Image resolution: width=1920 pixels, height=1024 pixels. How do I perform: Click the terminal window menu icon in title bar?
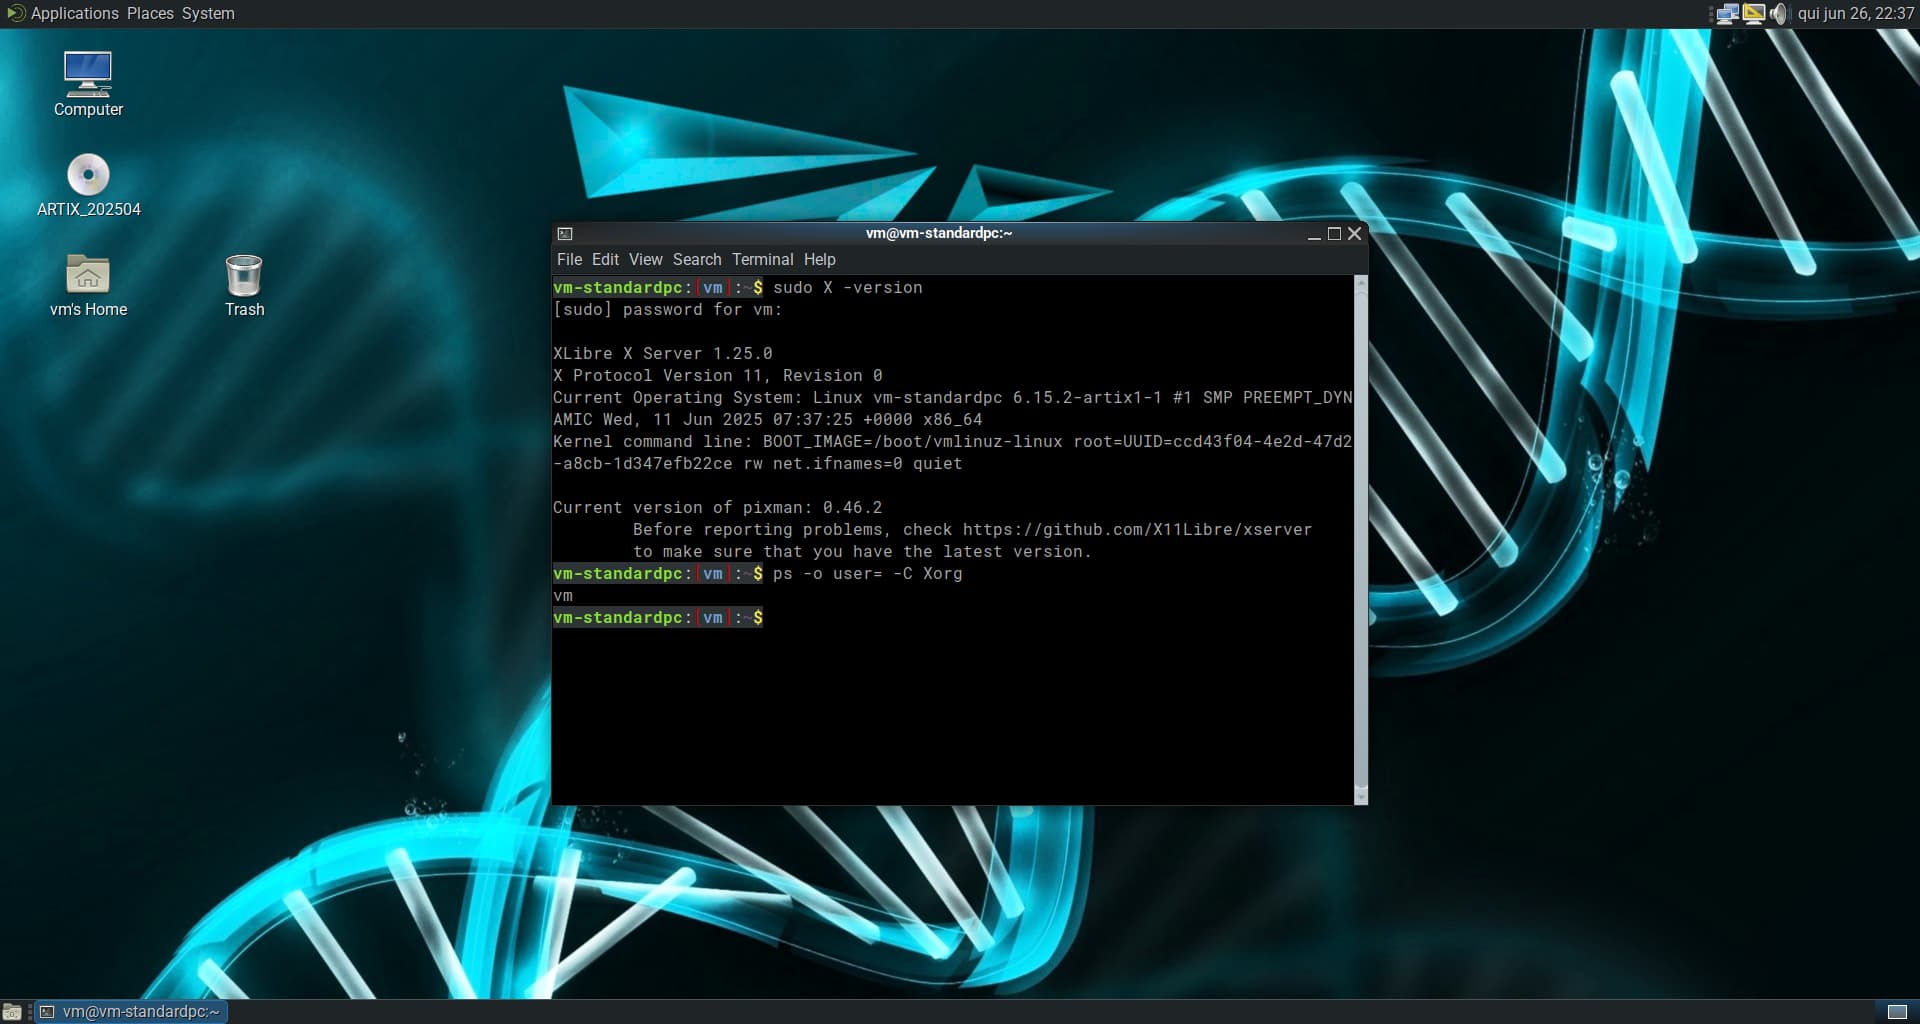pos(565,234)
